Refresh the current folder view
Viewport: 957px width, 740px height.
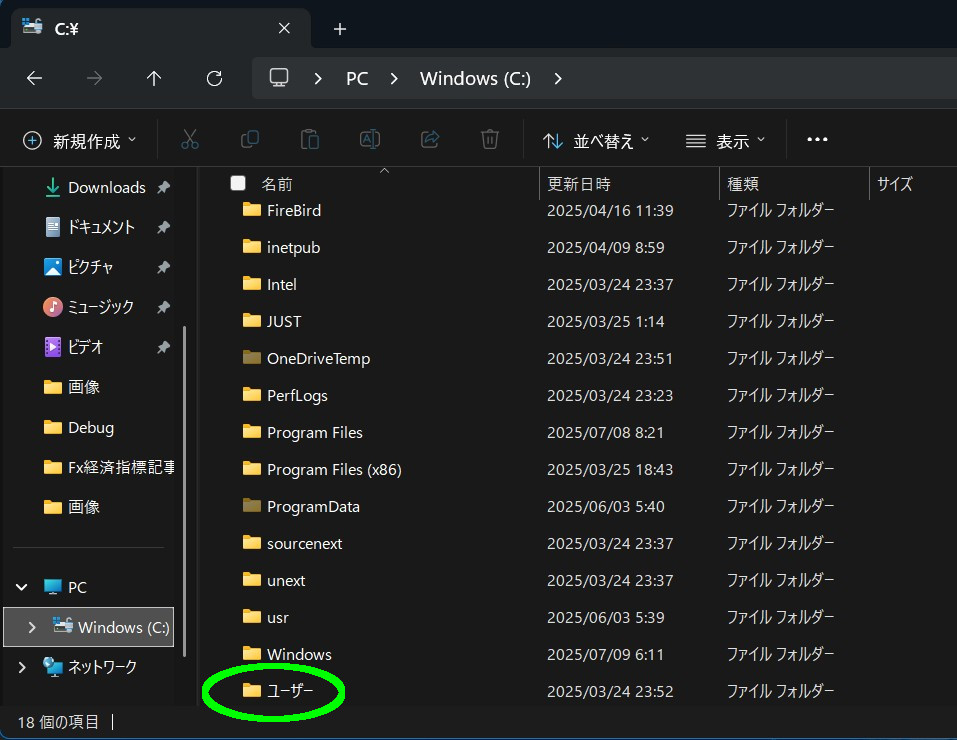(214, 78)
